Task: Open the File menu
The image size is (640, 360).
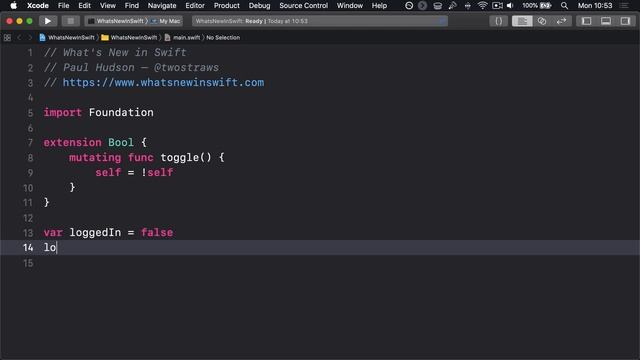Action: pos(63,5)
